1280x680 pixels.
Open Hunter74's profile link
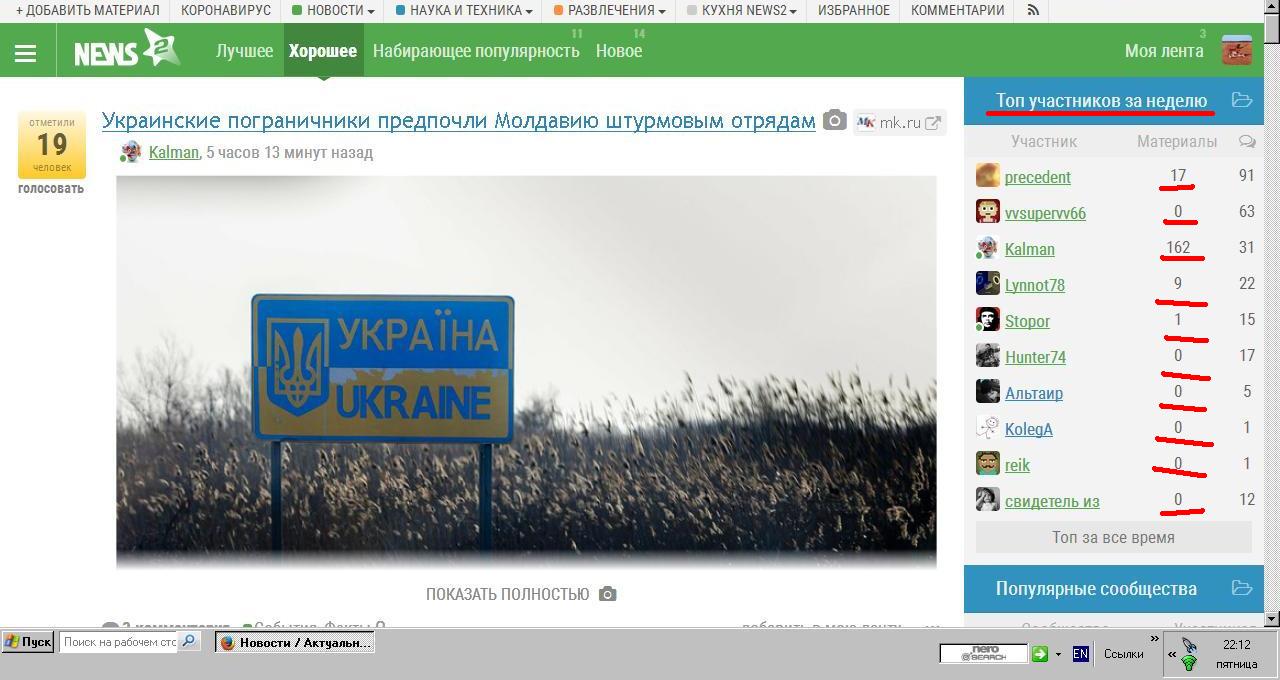1035,357
